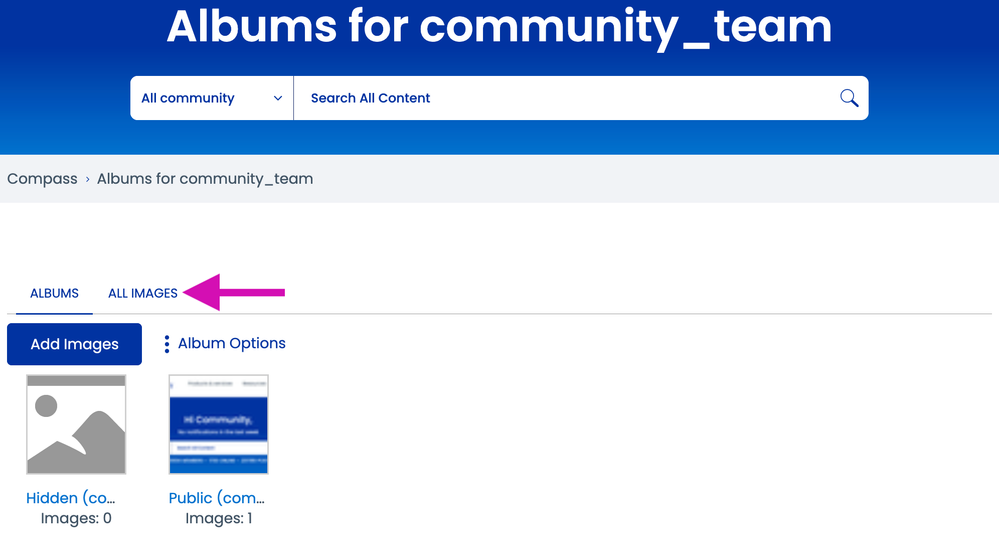Click the page heading Albums for community_team
Screen dimensions: 999x534
pos(499,27)
